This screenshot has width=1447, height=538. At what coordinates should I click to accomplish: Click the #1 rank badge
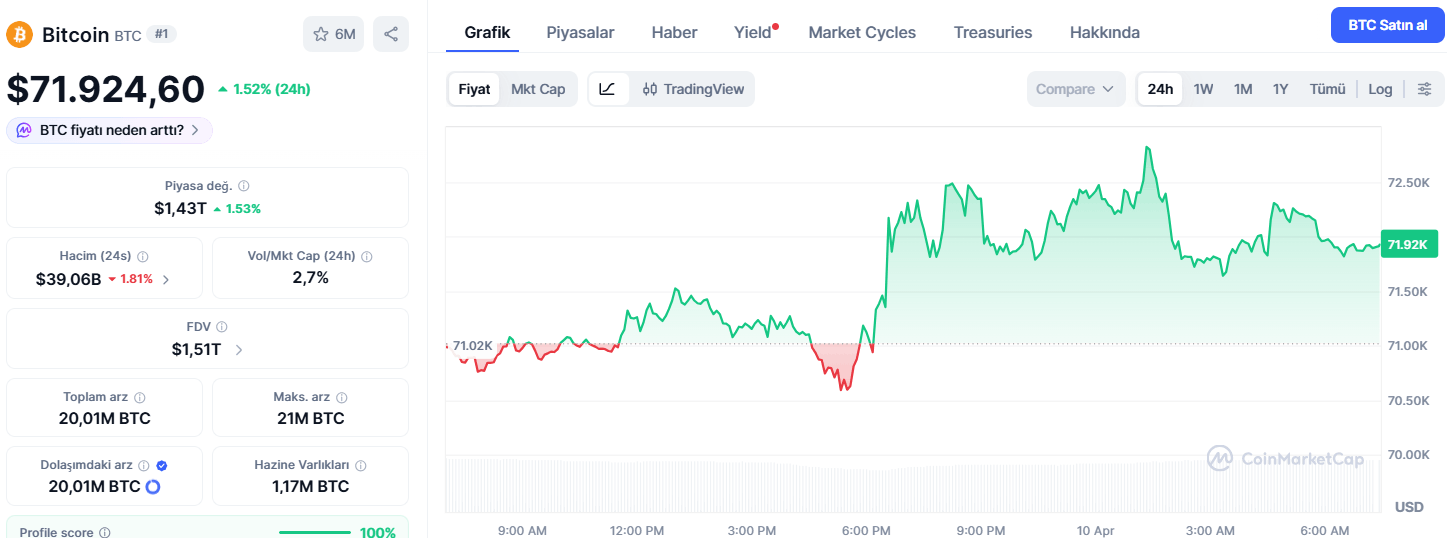(162, 34)
